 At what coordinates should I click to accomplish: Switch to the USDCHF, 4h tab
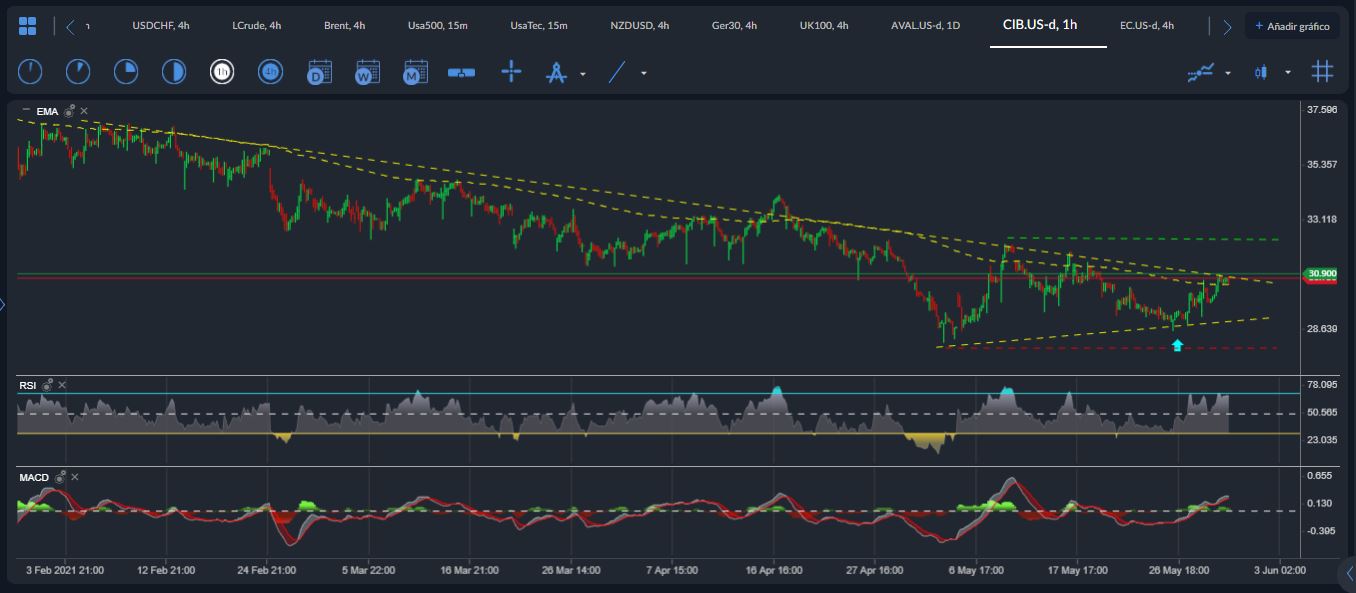click(161, 26)
